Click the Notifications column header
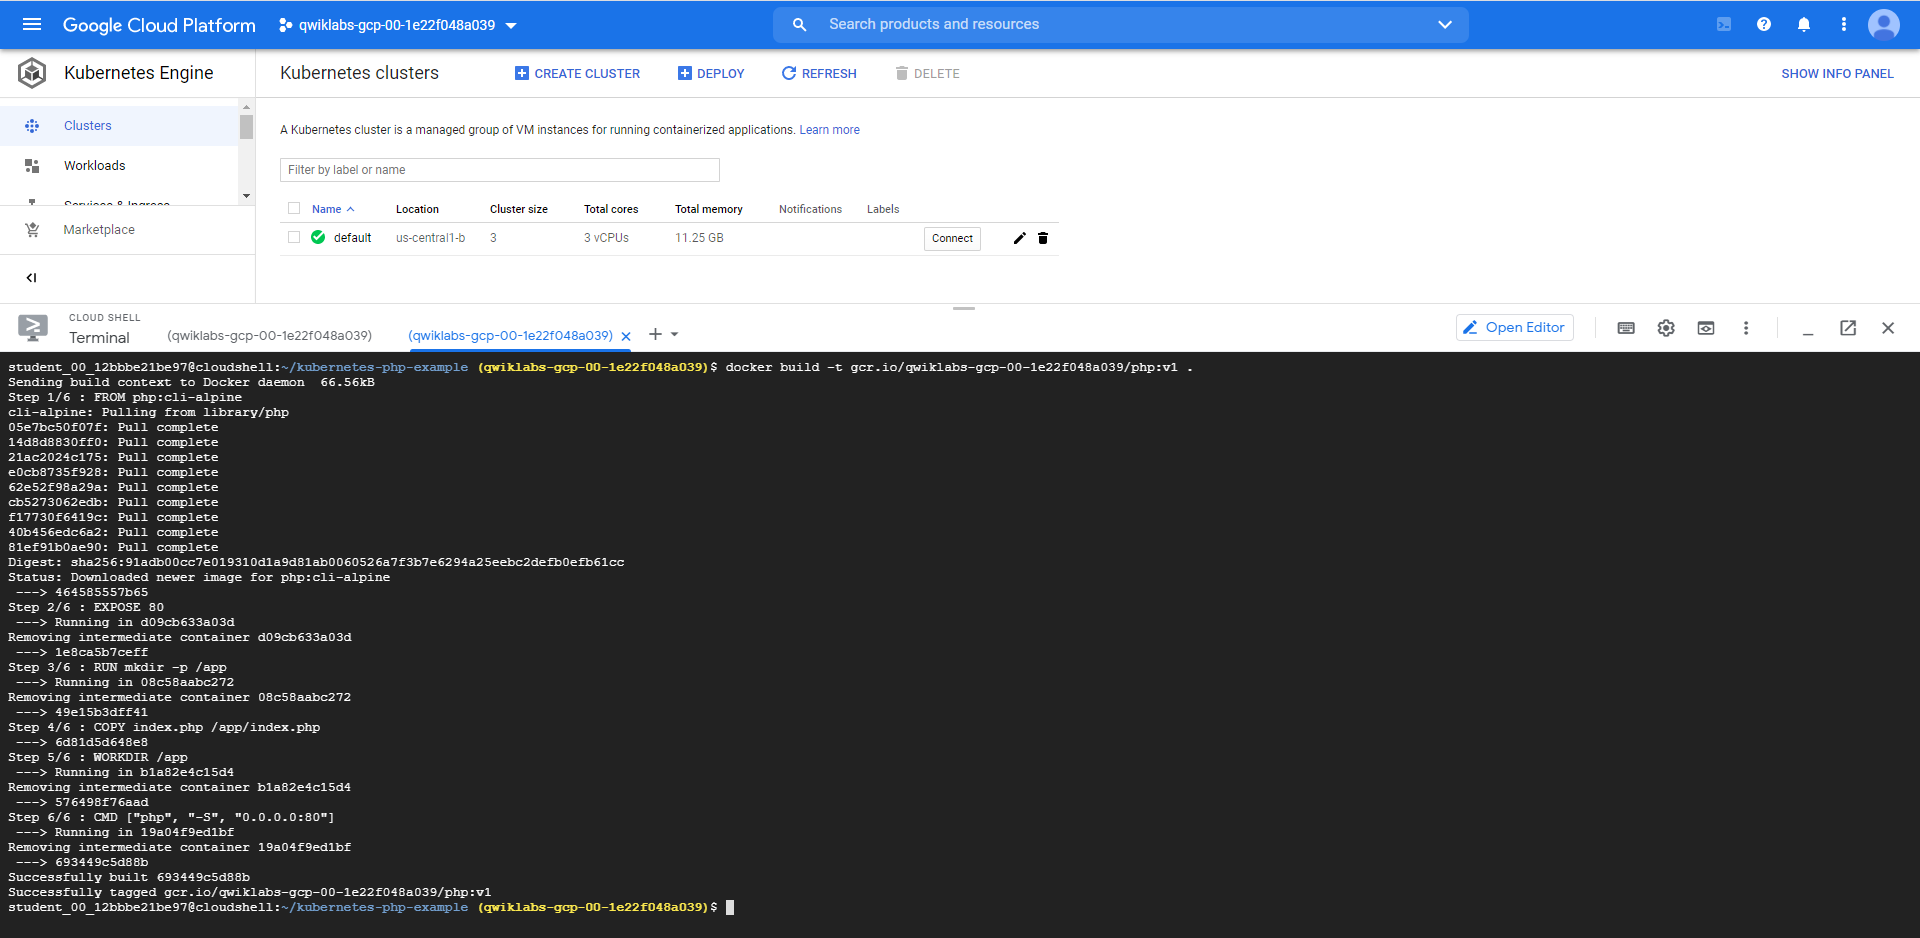The height and width of the screenshot is (938, 1920). coord(810,209)
